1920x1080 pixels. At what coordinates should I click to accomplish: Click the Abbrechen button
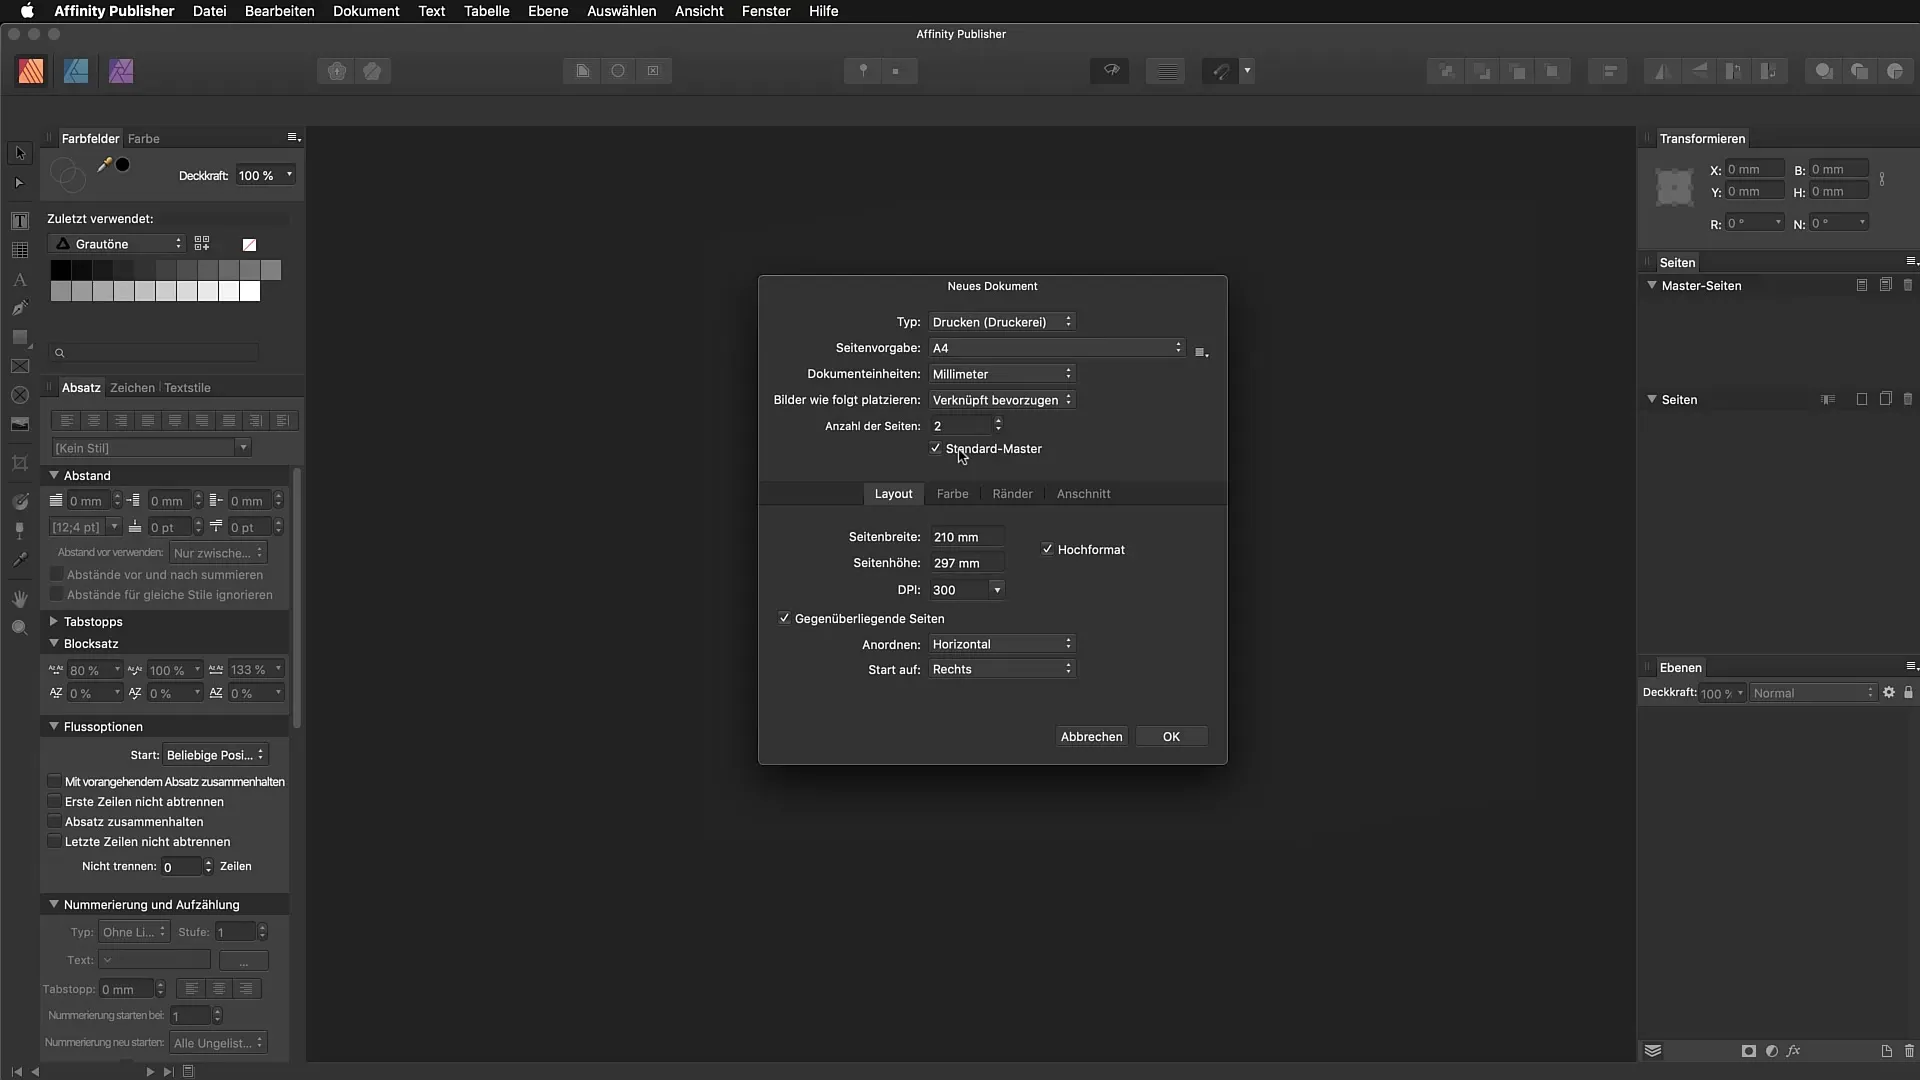pyautogui.click(x=1091, y=736)
